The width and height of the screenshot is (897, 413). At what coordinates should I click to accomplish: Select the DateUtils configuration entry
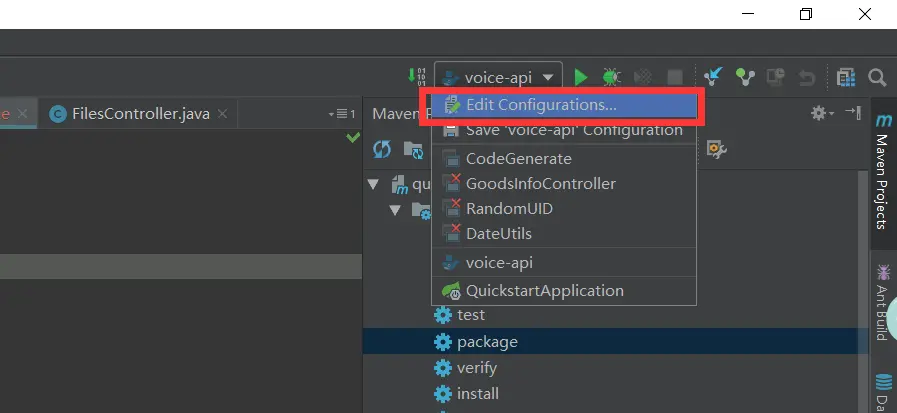[563, 234]
